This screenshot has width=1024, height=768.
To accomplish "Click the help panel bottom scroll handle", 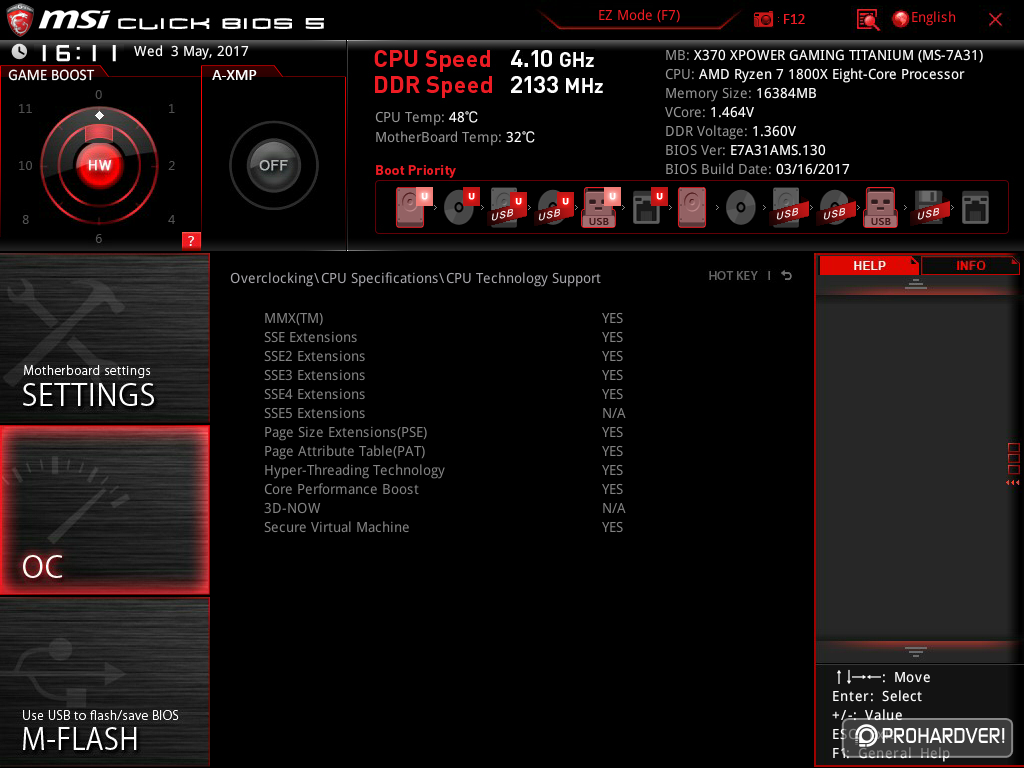I will [916, 652].
